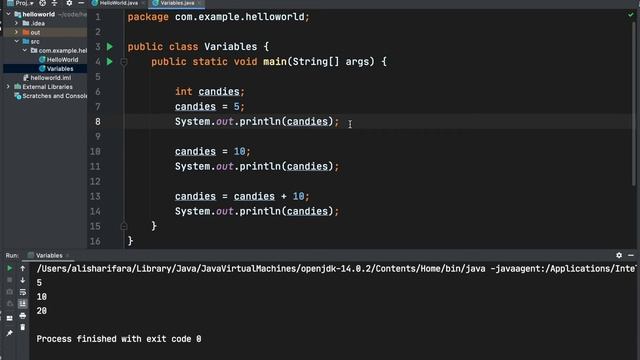
Task: Hide the Project panel with minus icon
Action: (81, 3)
